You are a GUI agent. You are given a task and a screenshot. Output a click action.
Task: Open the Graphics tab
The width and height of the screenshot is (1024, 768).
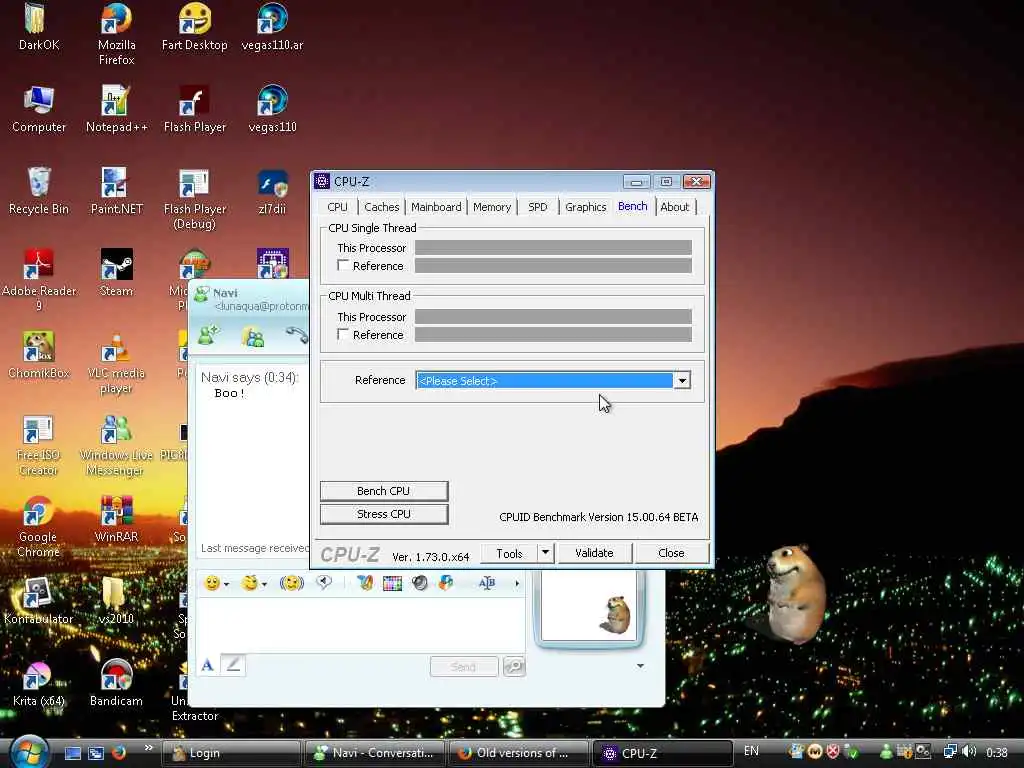(x=586, y=207)
